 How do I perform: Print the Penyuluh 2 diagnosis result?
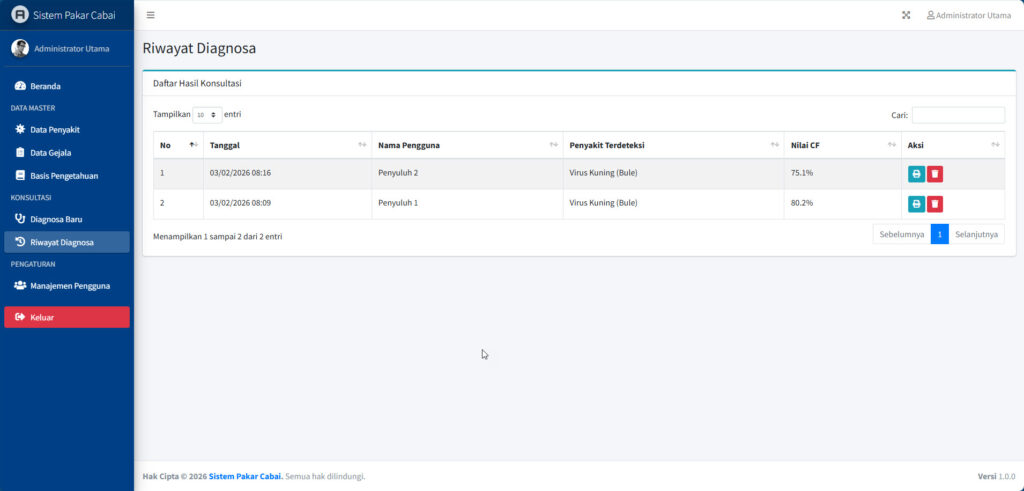click(916, 174)
